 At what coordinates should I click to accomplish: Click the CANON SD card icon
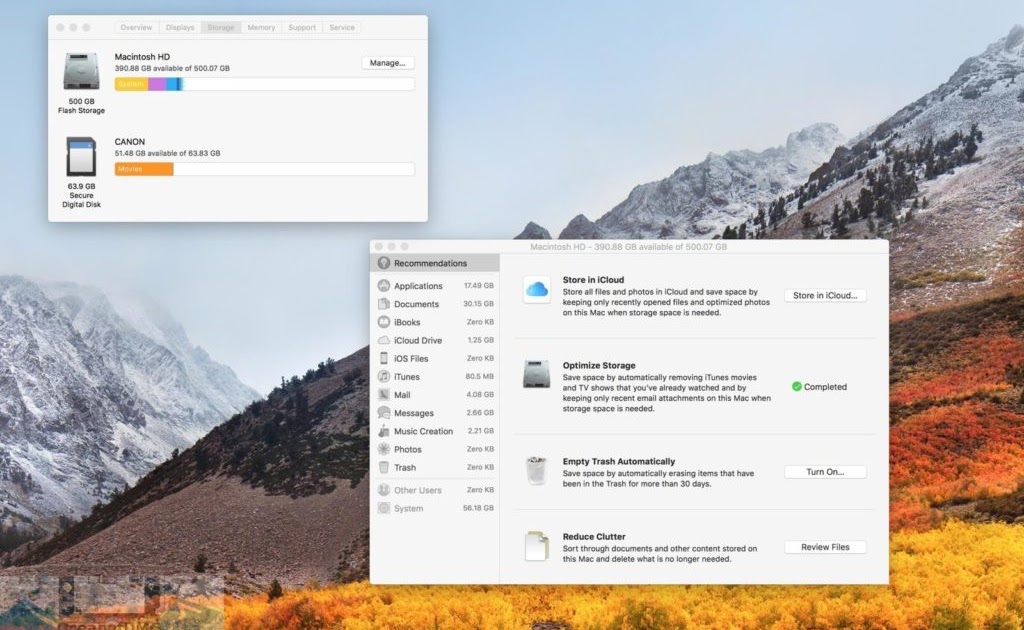pyautogui.click(x=82, y=157)
